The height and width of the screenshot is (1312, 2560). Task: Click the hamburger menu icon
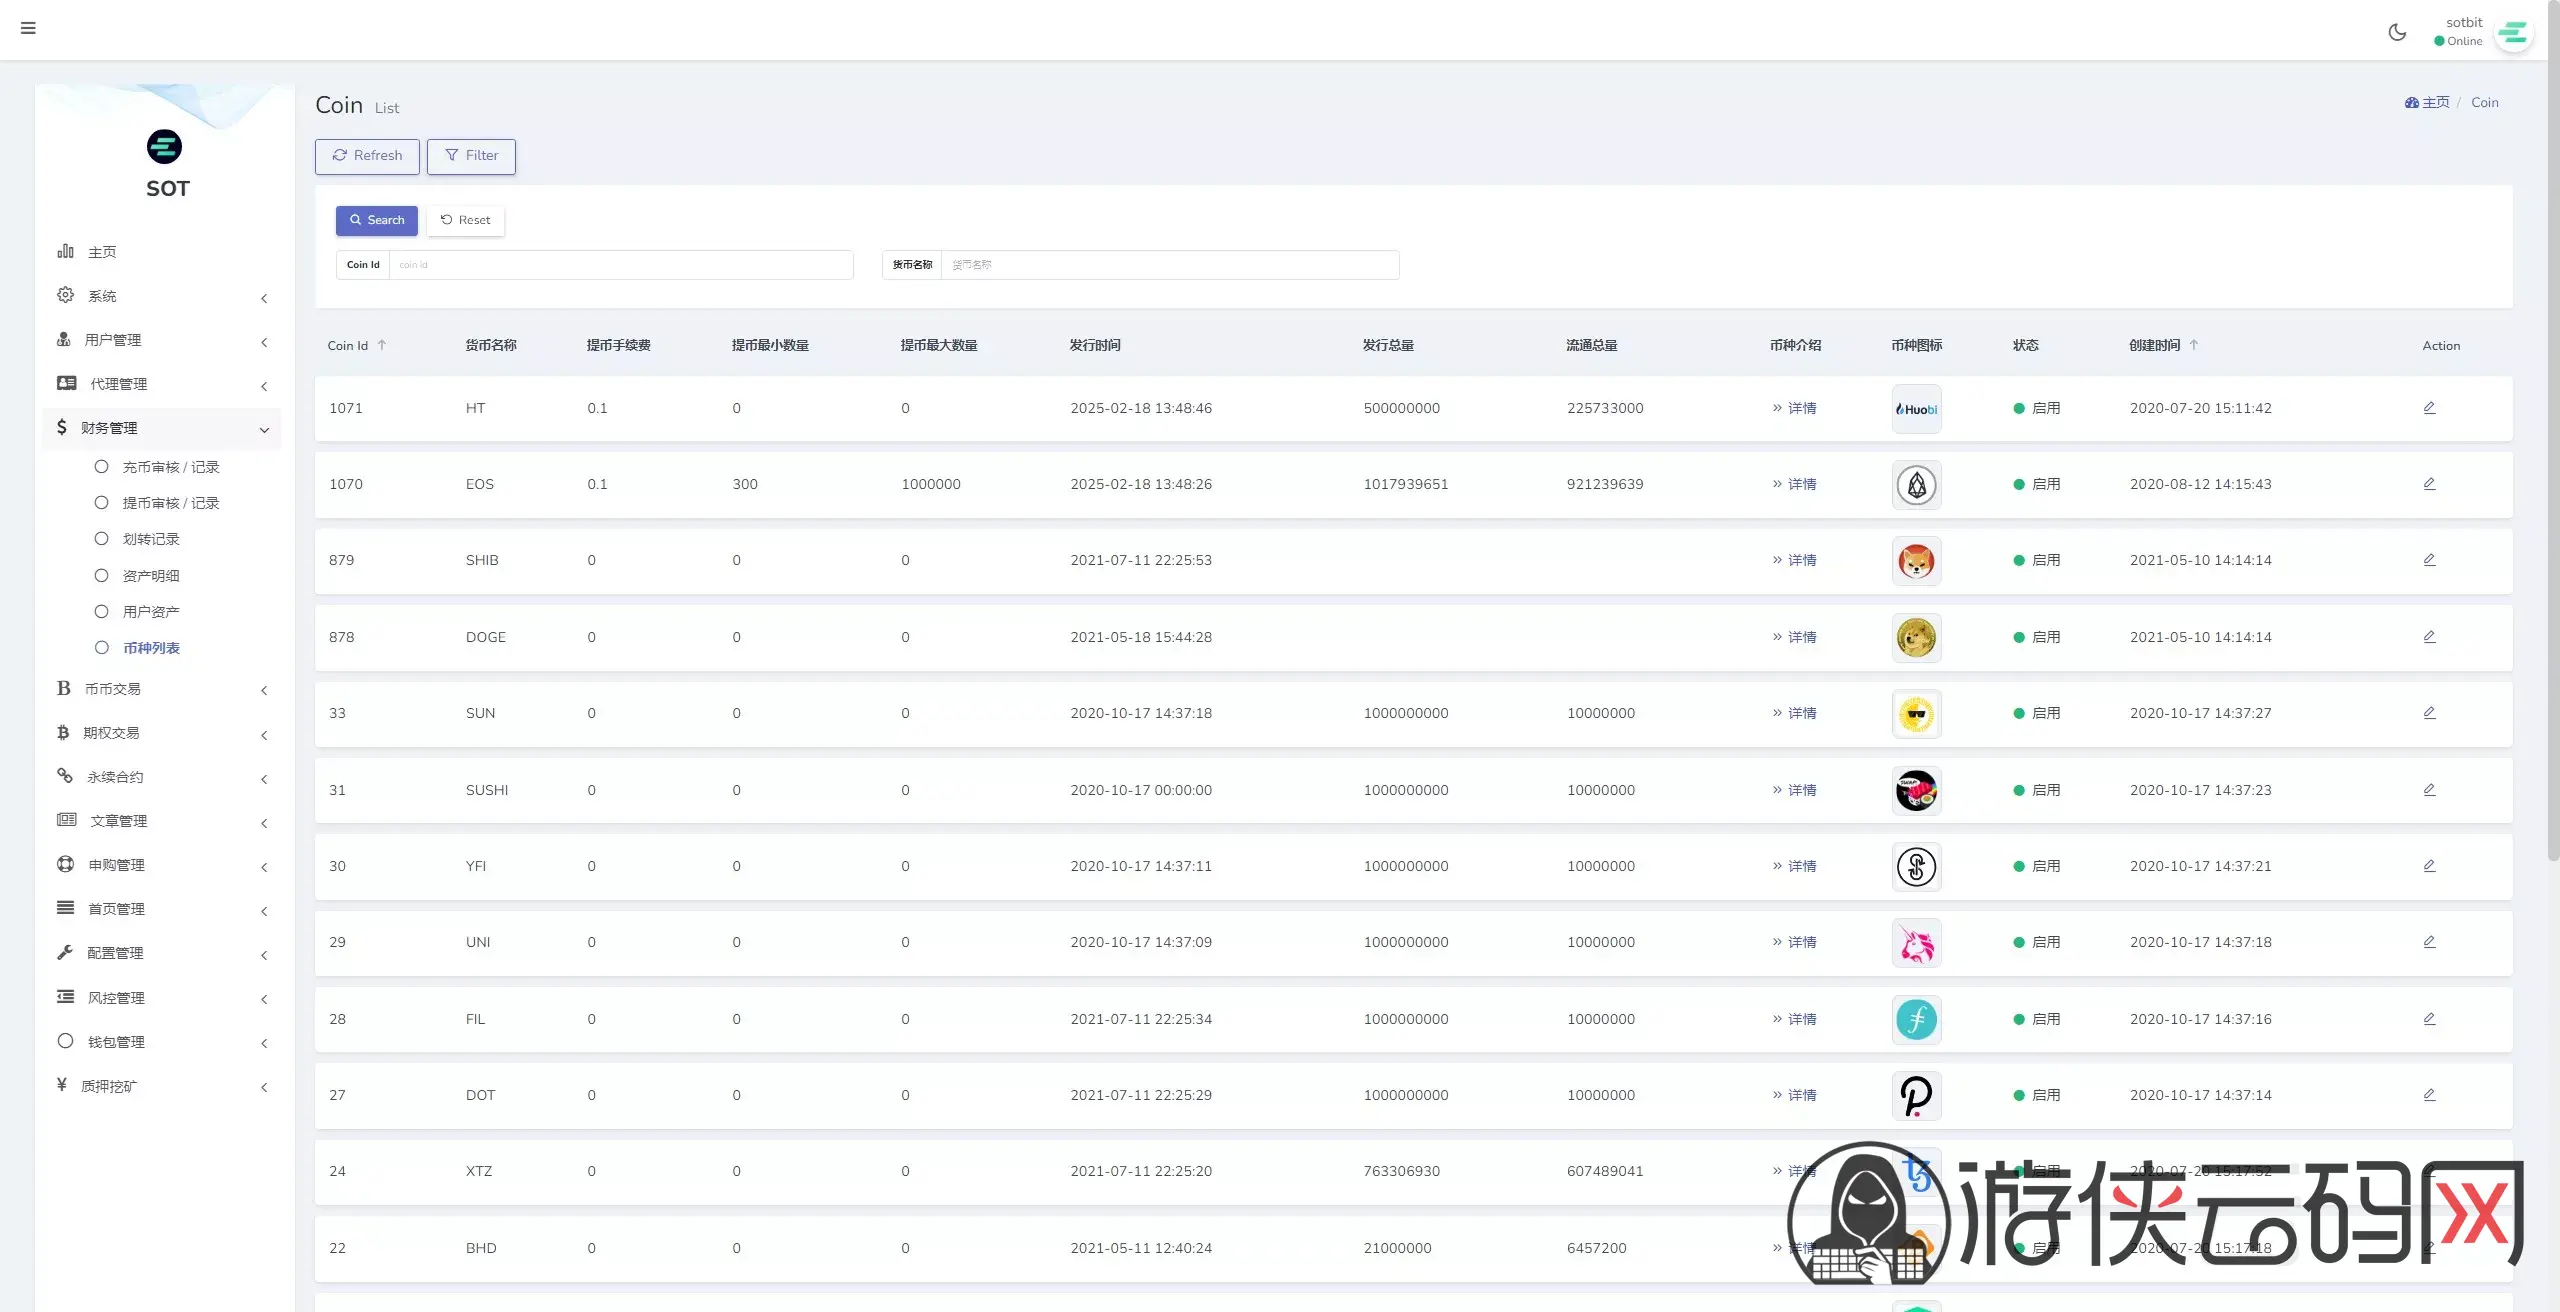click(x=28, y=28)
